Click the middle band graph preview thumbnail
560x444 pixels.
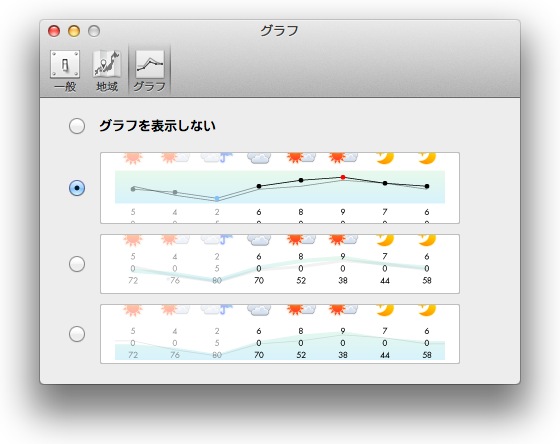click(280, 264)
